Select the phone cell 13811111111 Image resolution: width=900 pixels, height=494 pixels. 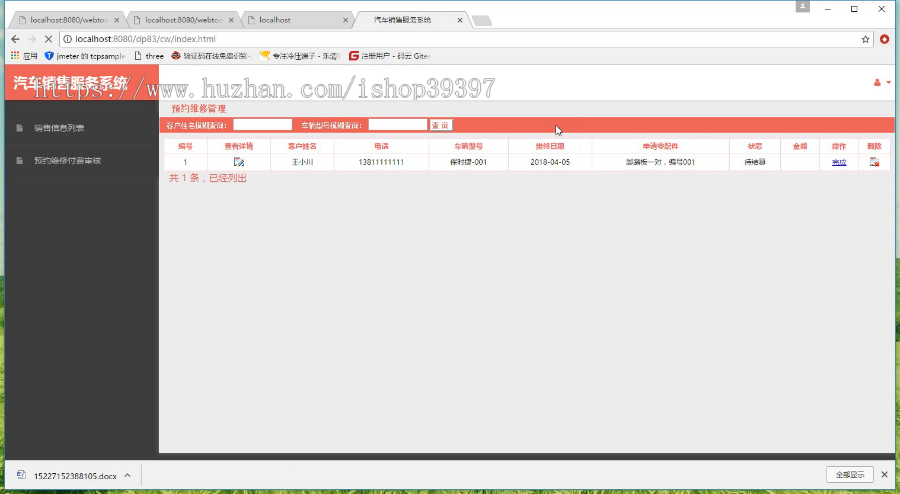click(x=381, y=162)
